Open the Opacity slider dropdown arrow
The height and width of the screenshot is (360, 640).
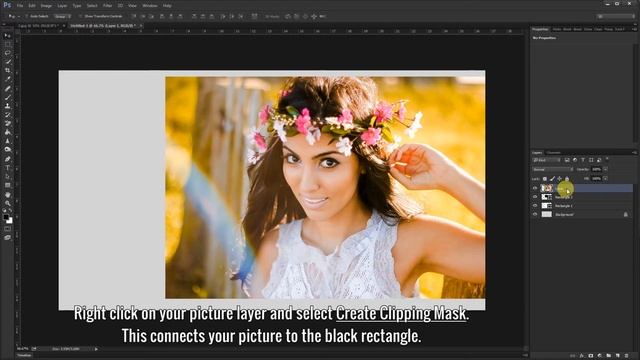605,169
